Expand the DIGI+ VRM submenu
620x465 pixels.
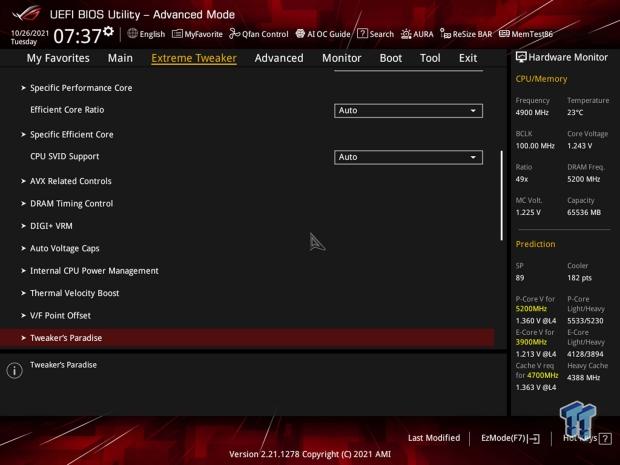tap(47, 226)
